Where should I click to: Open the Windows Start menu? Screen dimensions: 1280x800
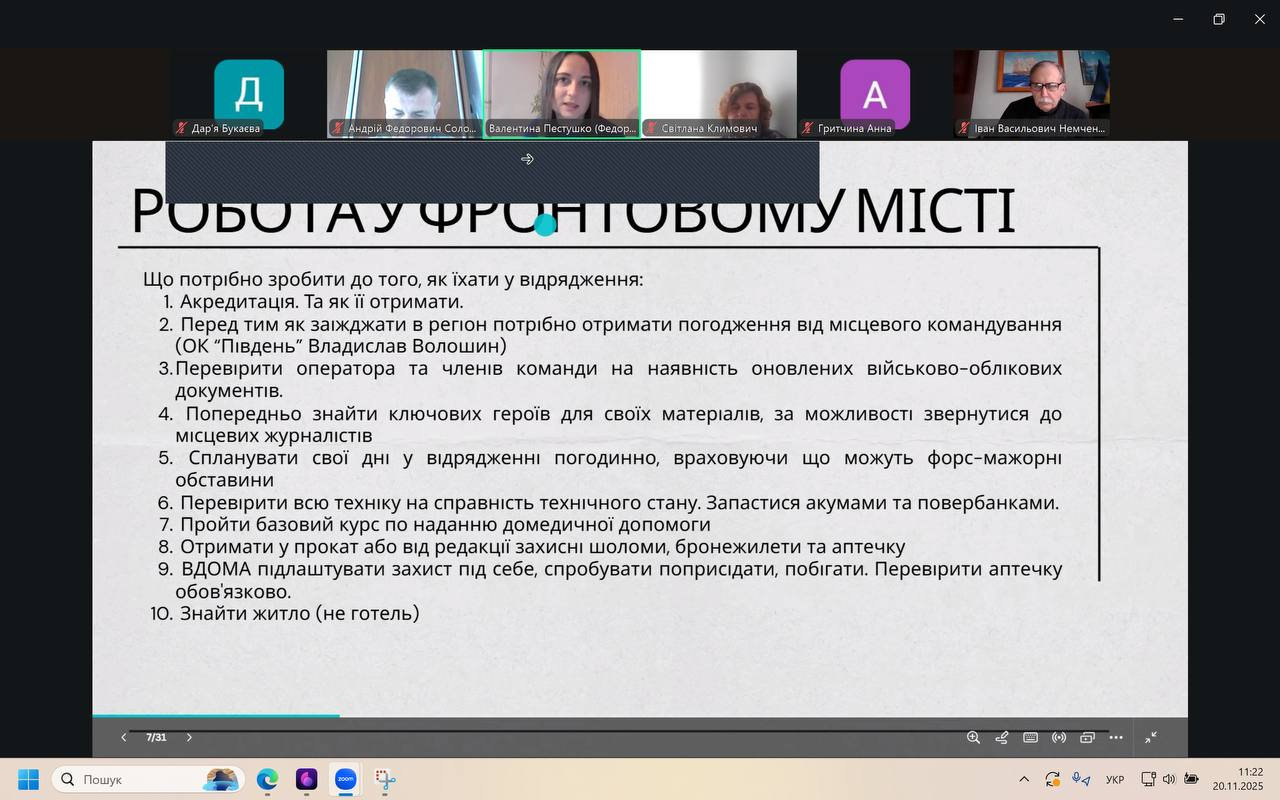pyautogui.click(x=28, y=779)
